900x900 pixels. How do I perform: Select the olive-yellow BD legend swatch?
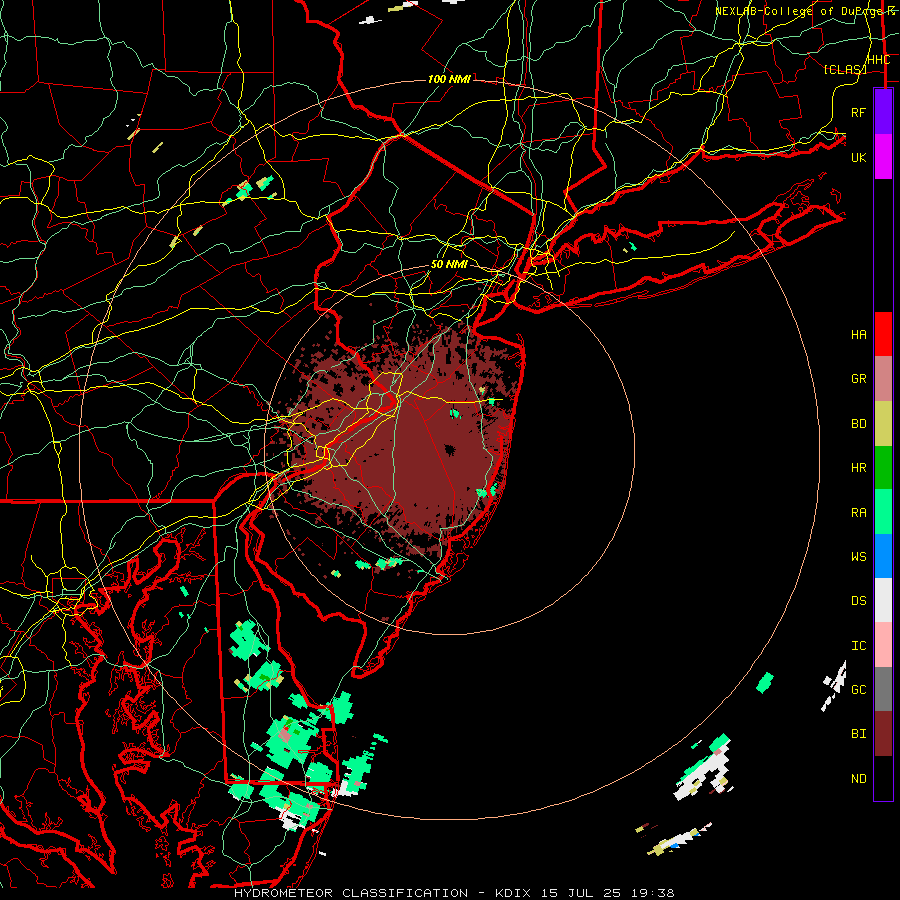[x=883, y=424]
